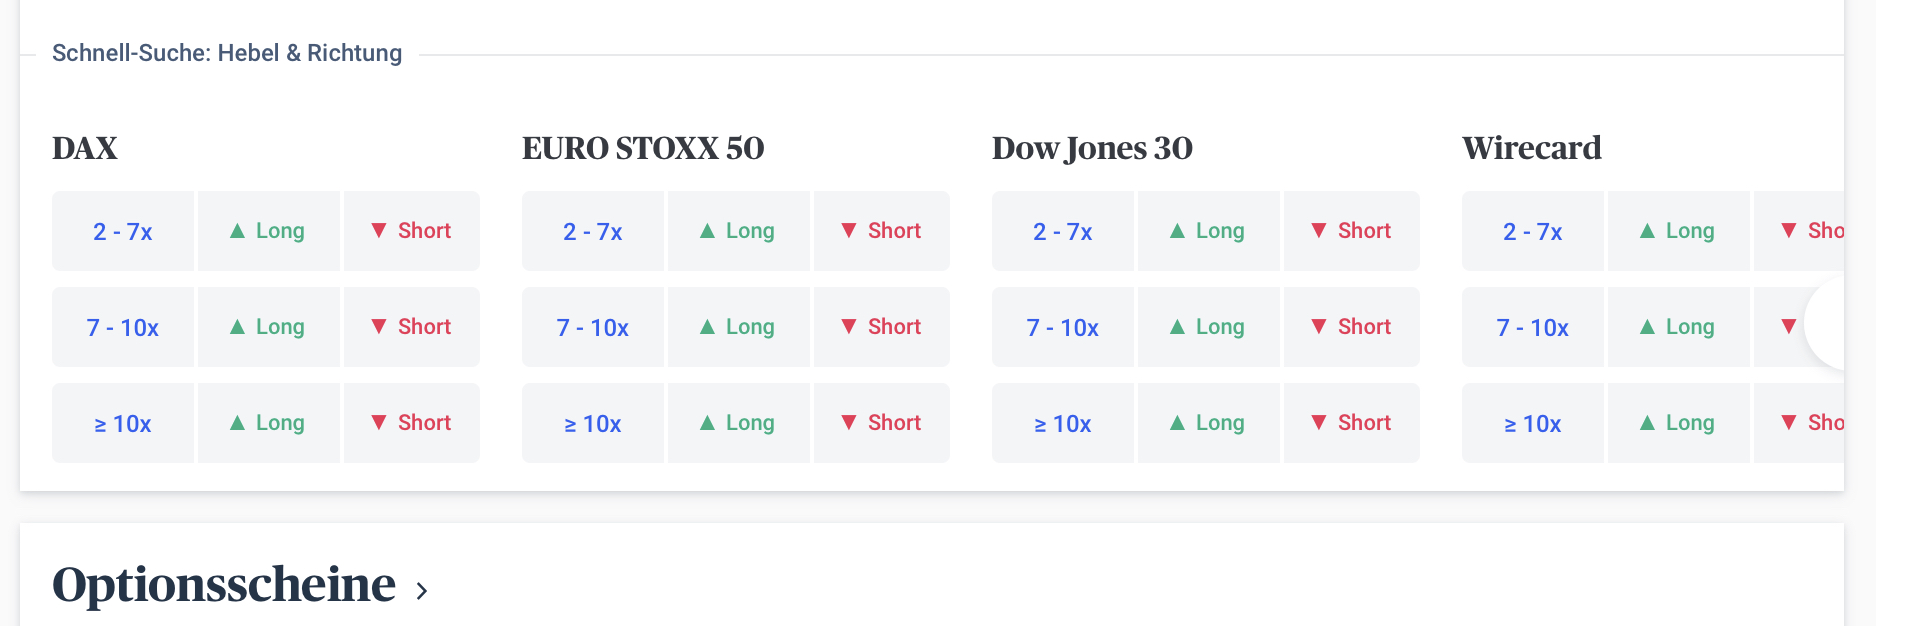Click EURO STOXX 50 7 - 10x Short

(x=881, y=327)
